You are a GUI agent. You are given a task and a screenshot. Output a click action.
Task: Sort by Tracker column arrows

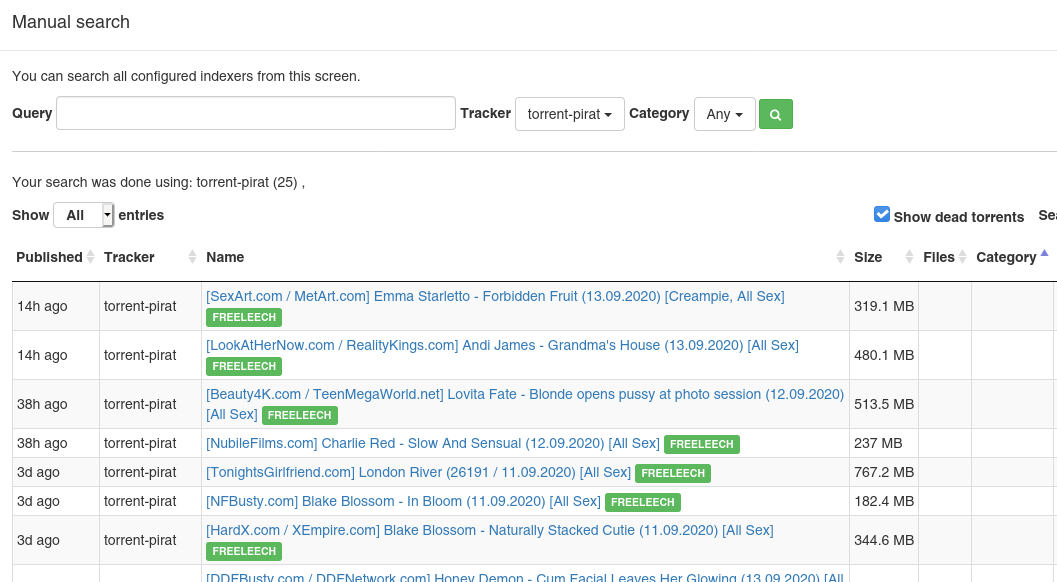[192, 257]
